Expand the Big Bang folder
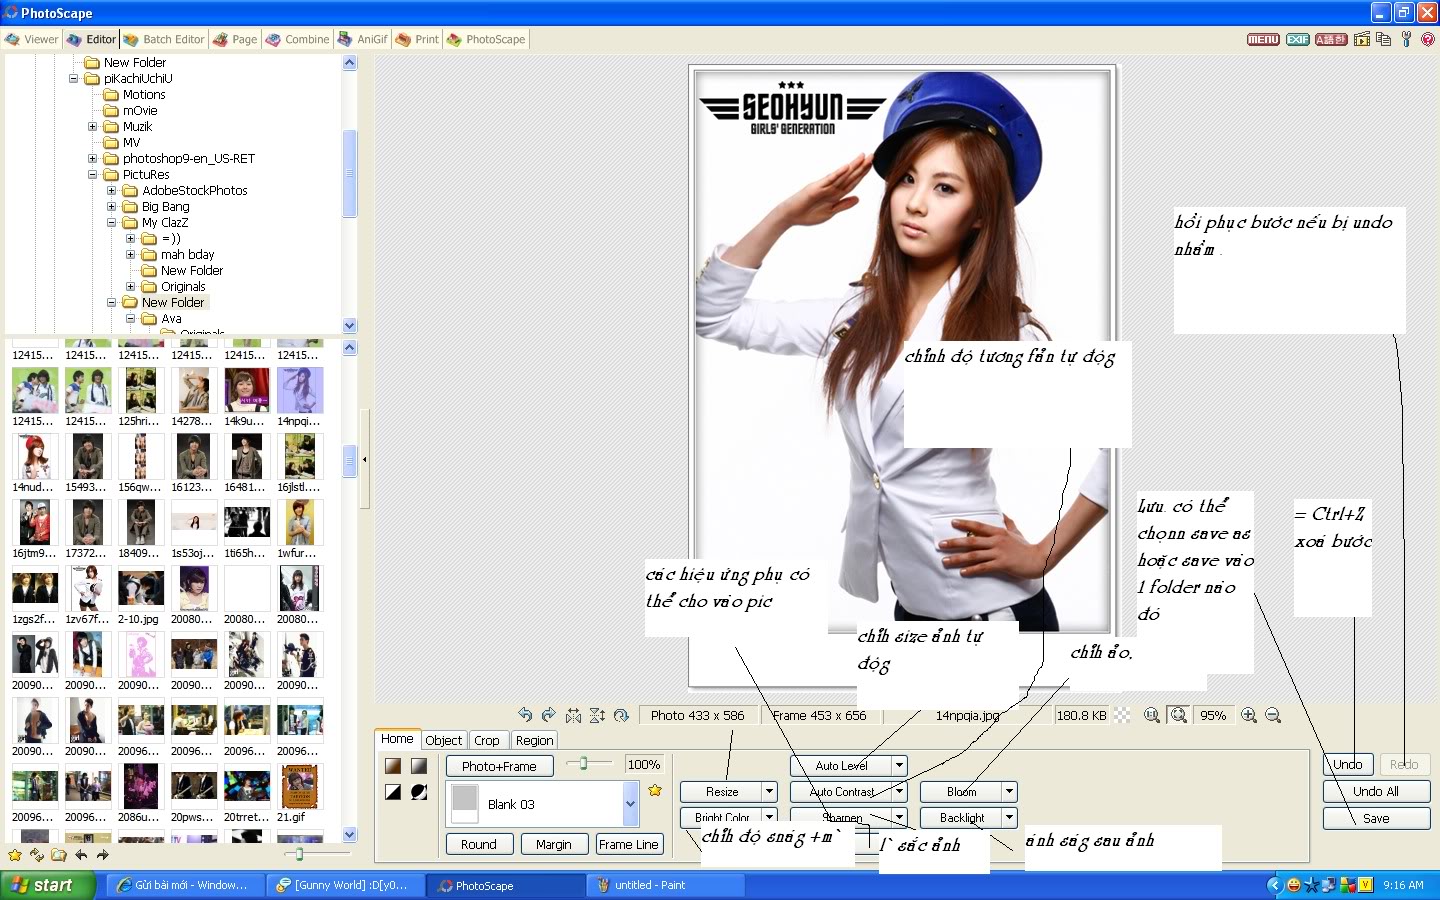Image resolution: width=1440 pixels, height=900 pixels. coord(111,207)
